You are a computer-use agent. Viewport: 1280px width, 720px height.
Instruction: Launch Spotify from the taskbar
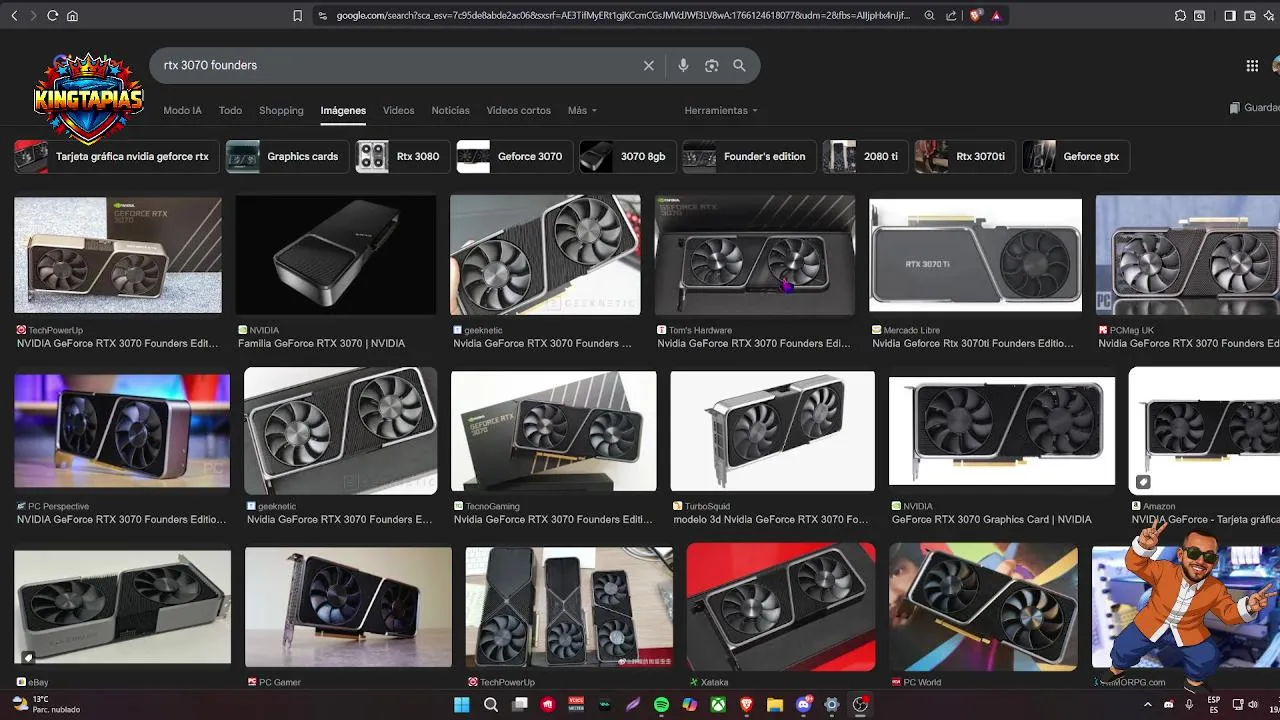(661, 705)
